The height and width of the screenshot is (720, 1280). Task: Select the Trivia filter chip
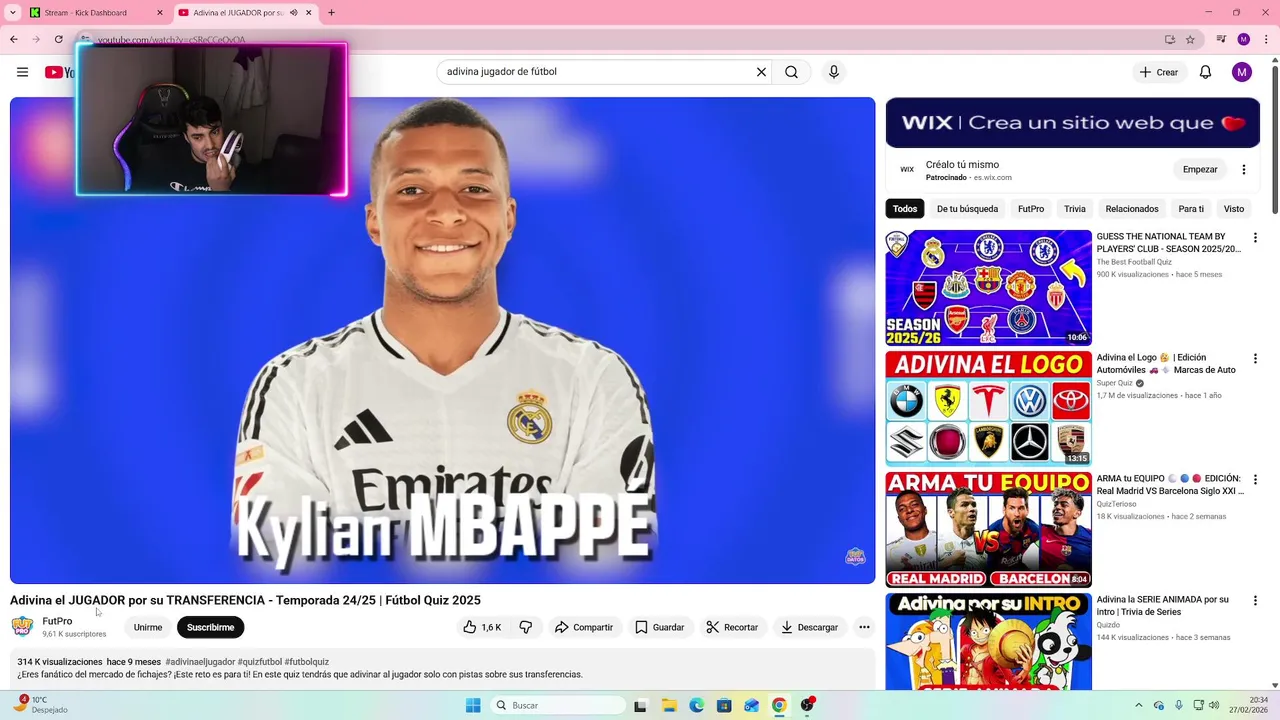[1075, 209]
